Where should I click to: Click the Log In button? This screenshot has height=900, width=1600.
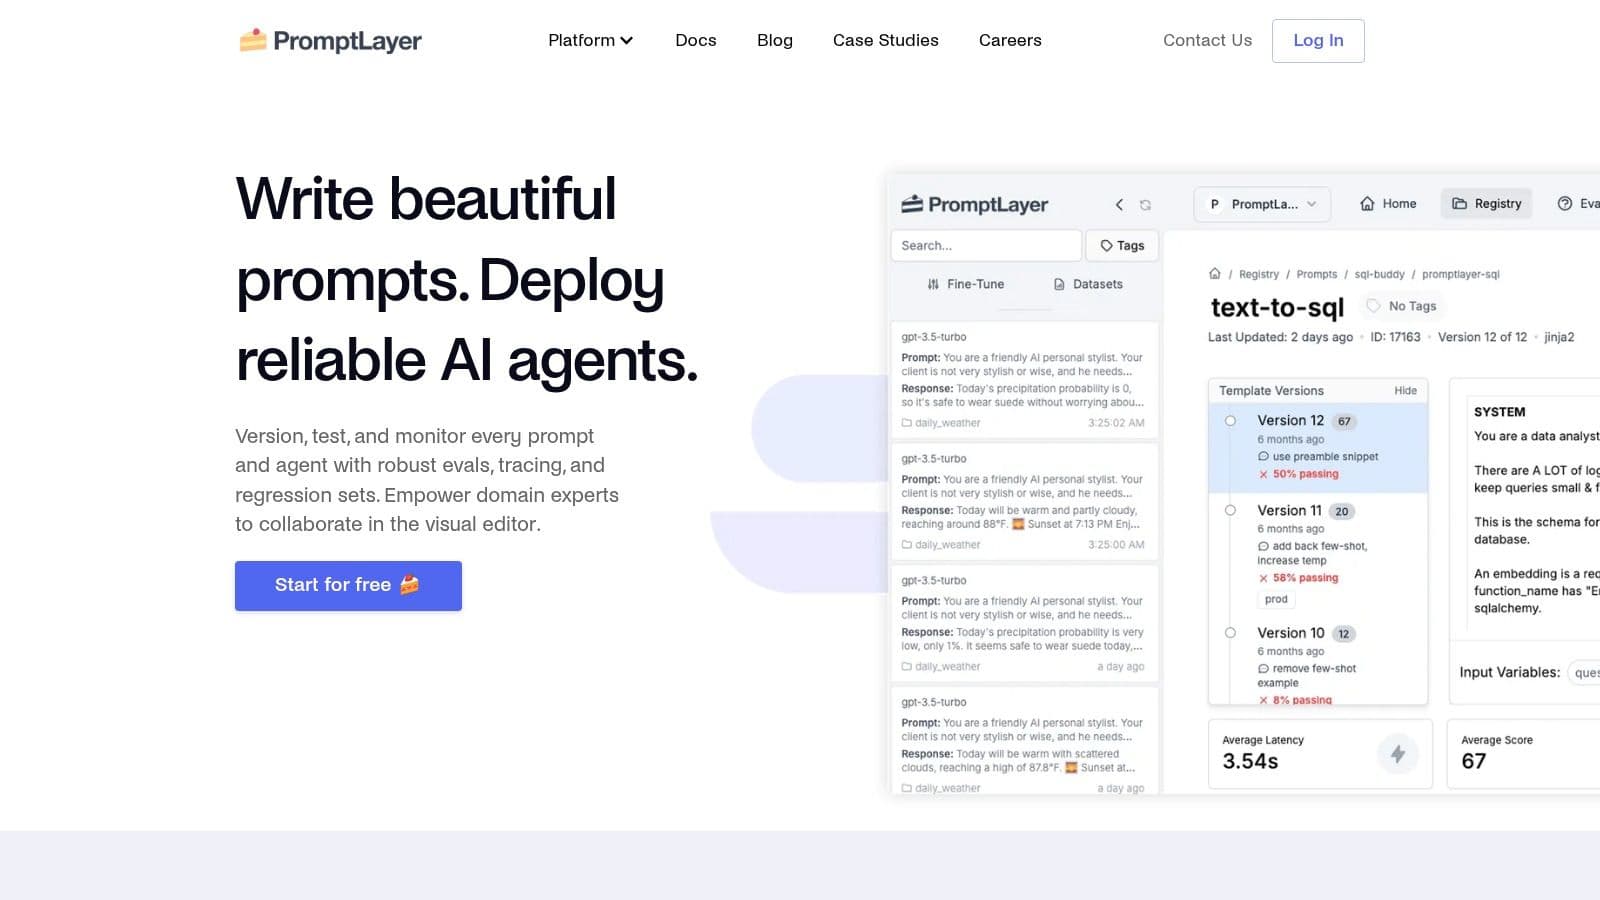[x=1317, y=41]
